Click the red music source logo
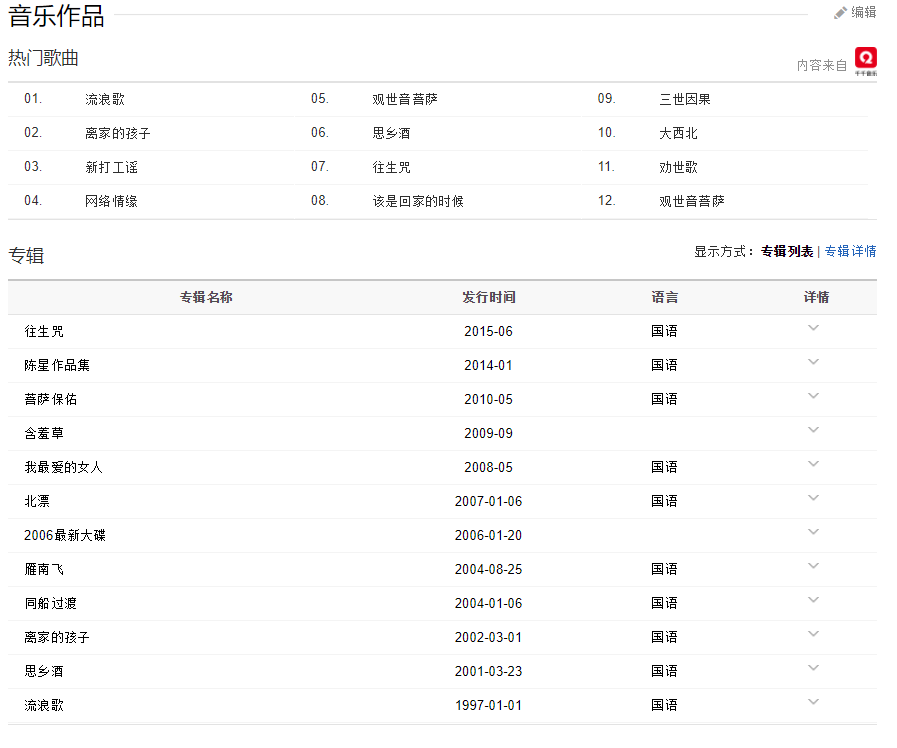 (865, 60)
